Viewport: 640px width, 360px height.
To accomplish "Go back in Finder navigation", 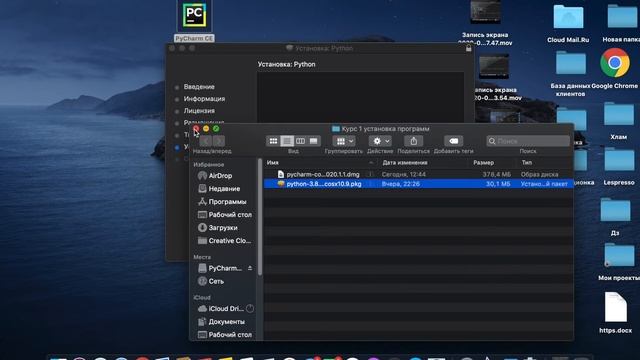I will click(206, 141).
